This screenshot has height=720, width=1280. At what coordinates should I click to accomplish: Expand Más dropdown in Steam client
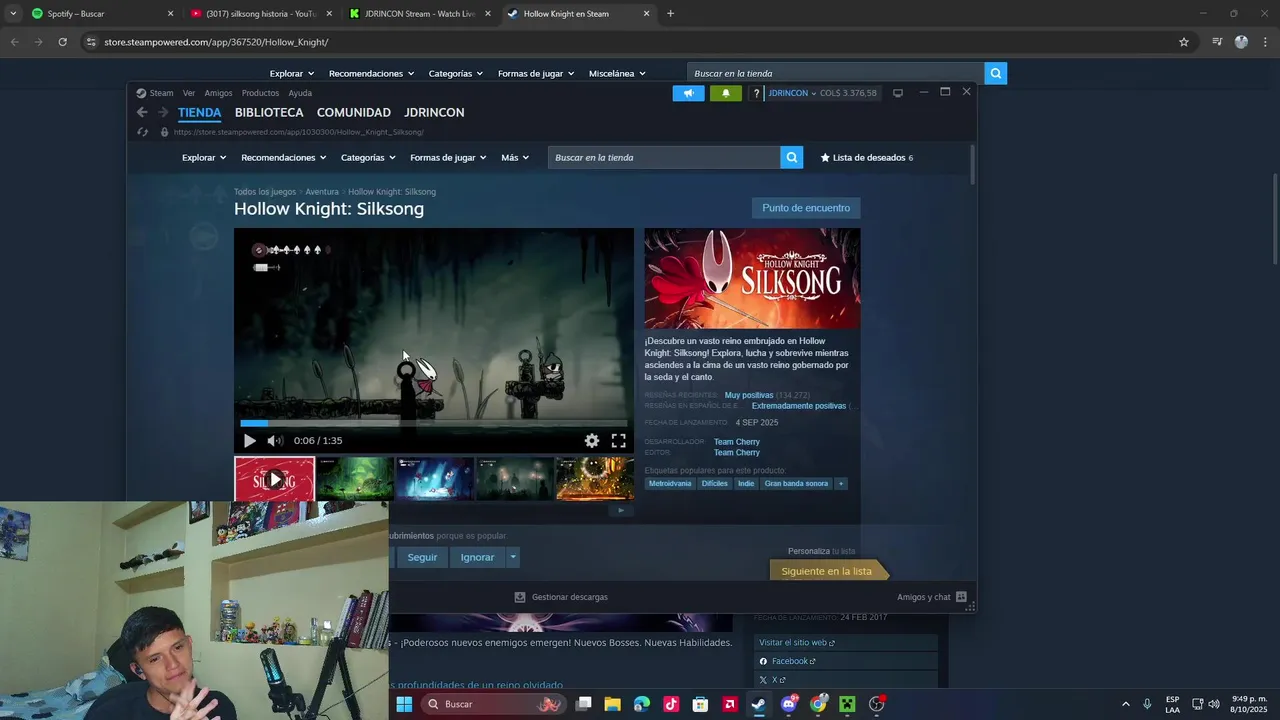tap(515, 157)
